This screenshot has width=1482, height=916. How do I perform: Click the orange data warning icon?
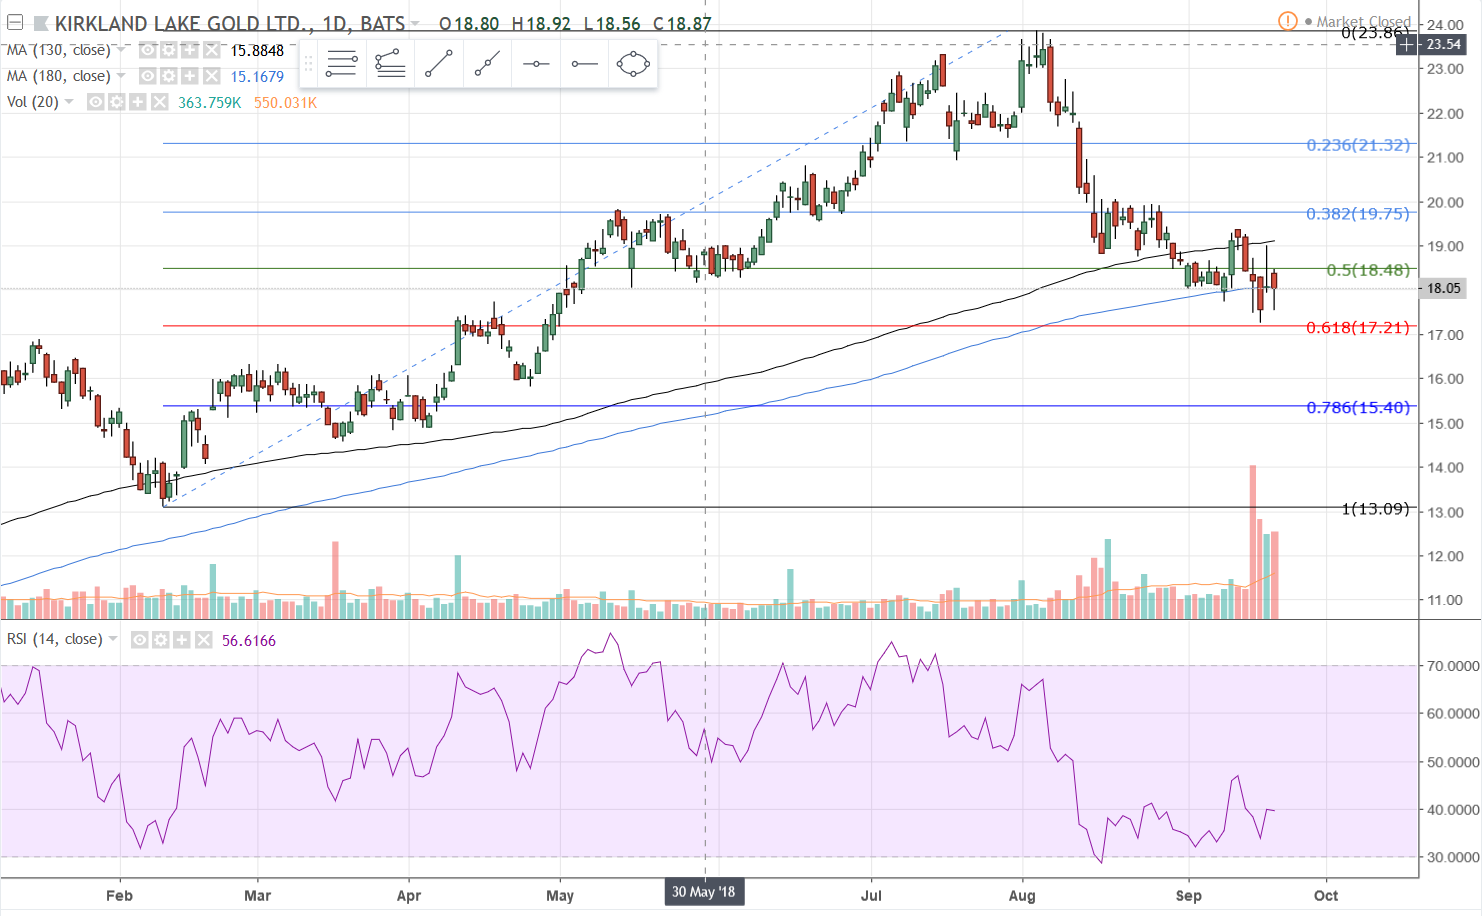pos(1287,21)
